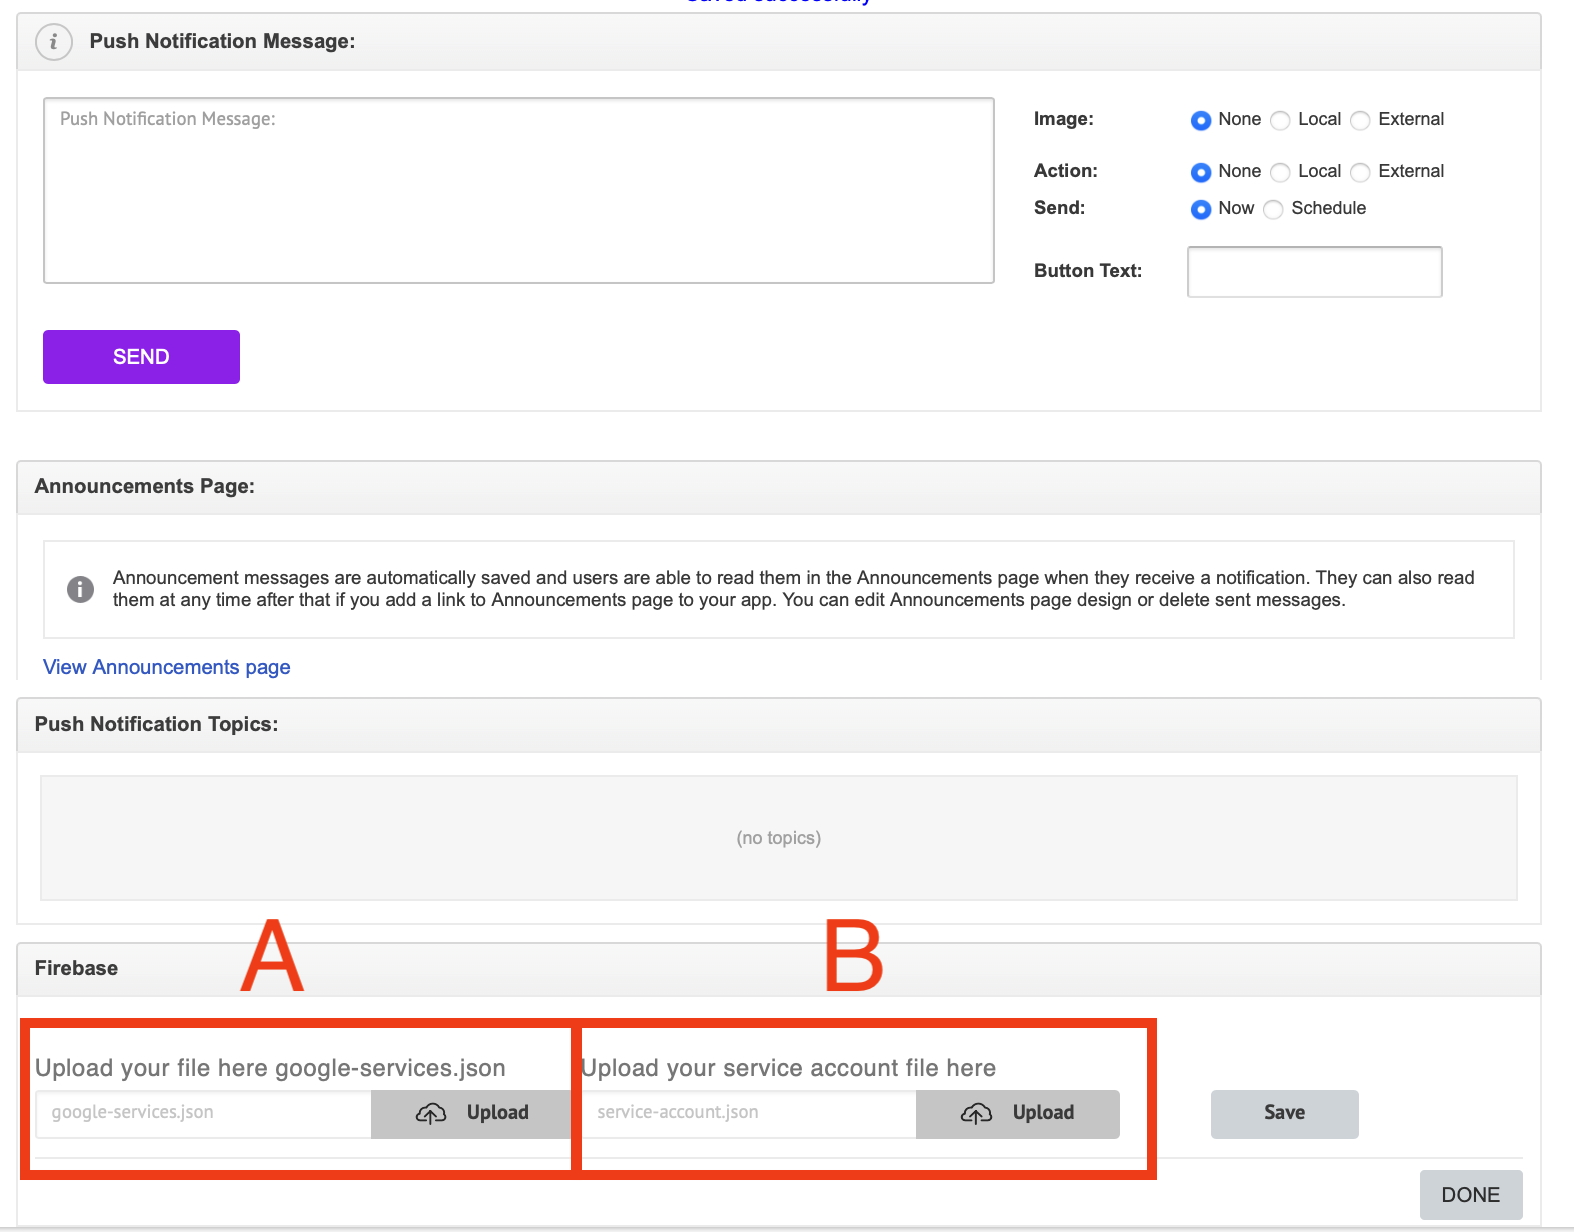Viewport: 1574px width, 1232px height.
Task: Open View Announcements page link
Action: click(167, 667)
